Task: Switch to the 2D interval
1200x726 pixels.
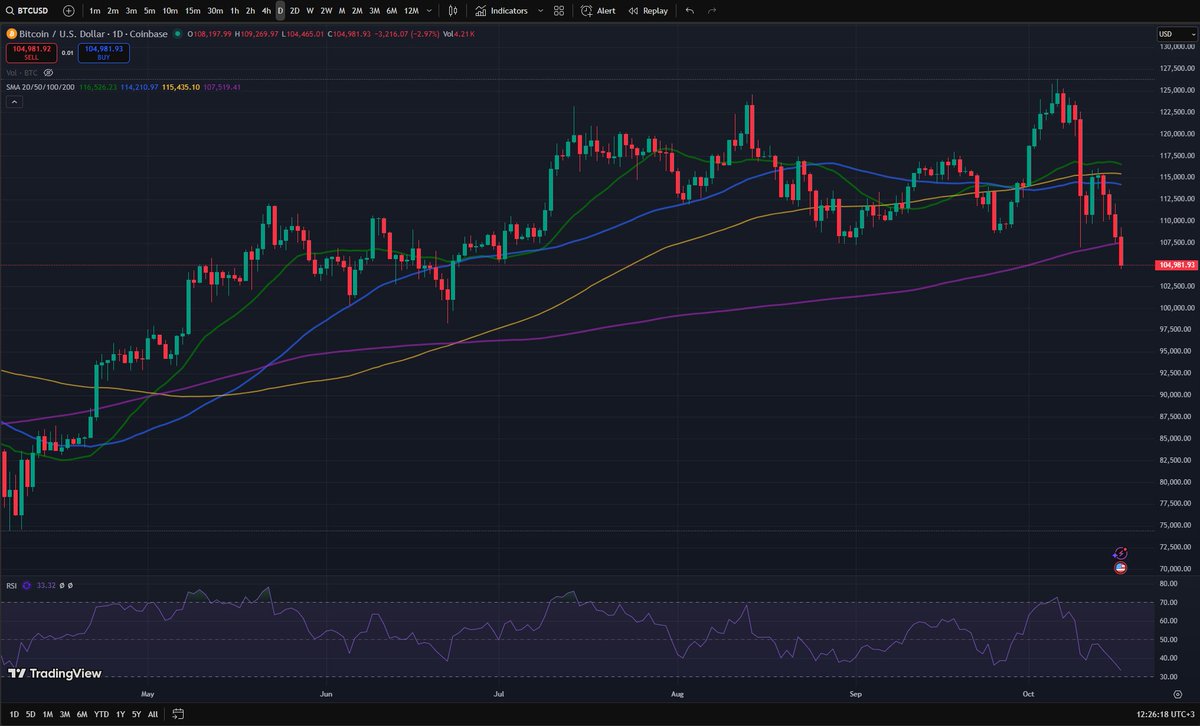Action: pyautogui.click(x=295, y=11)
